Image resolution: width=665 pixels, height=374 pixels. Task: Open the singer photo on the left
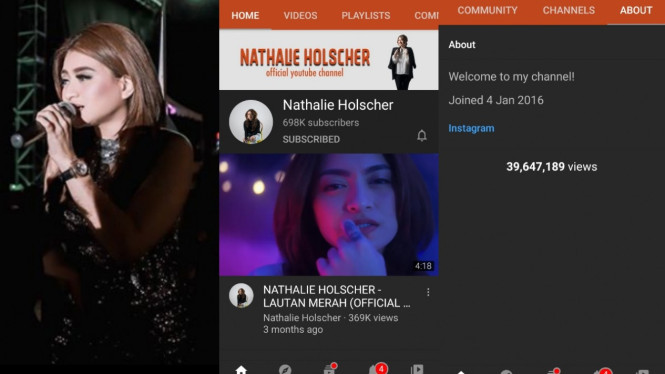[x=109, y=187]
